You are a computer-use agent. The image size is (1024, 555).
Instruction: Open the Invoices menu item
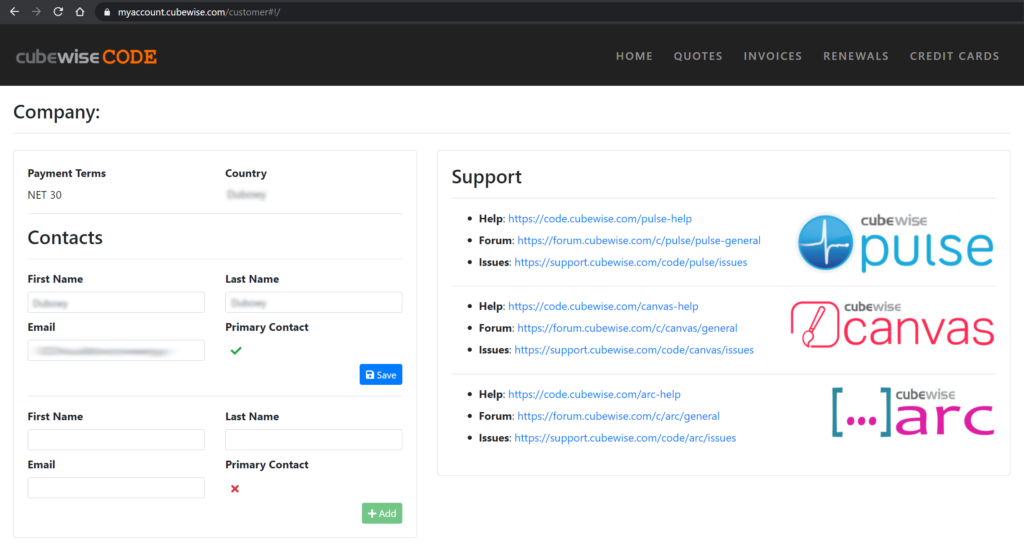pos(772,56)
